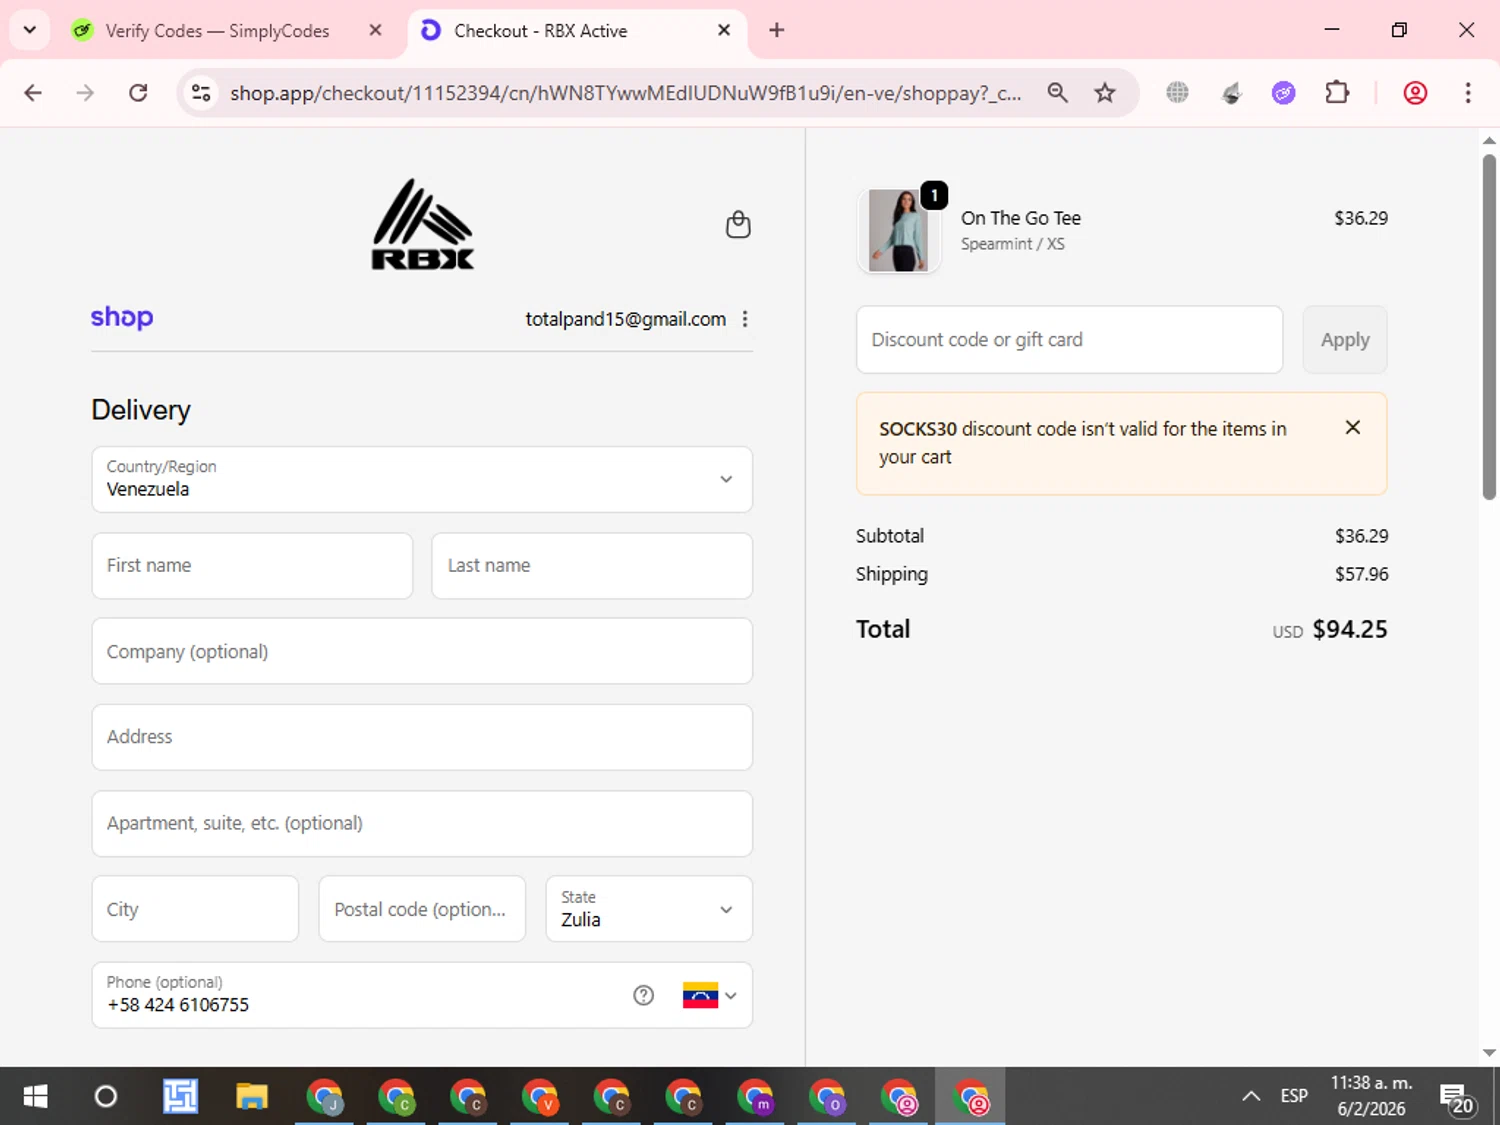Open the blue maze app on the taskbar
The height and width of the screenshot is (1125, 1500).
pyautogui.click(x=180, y=1096)
